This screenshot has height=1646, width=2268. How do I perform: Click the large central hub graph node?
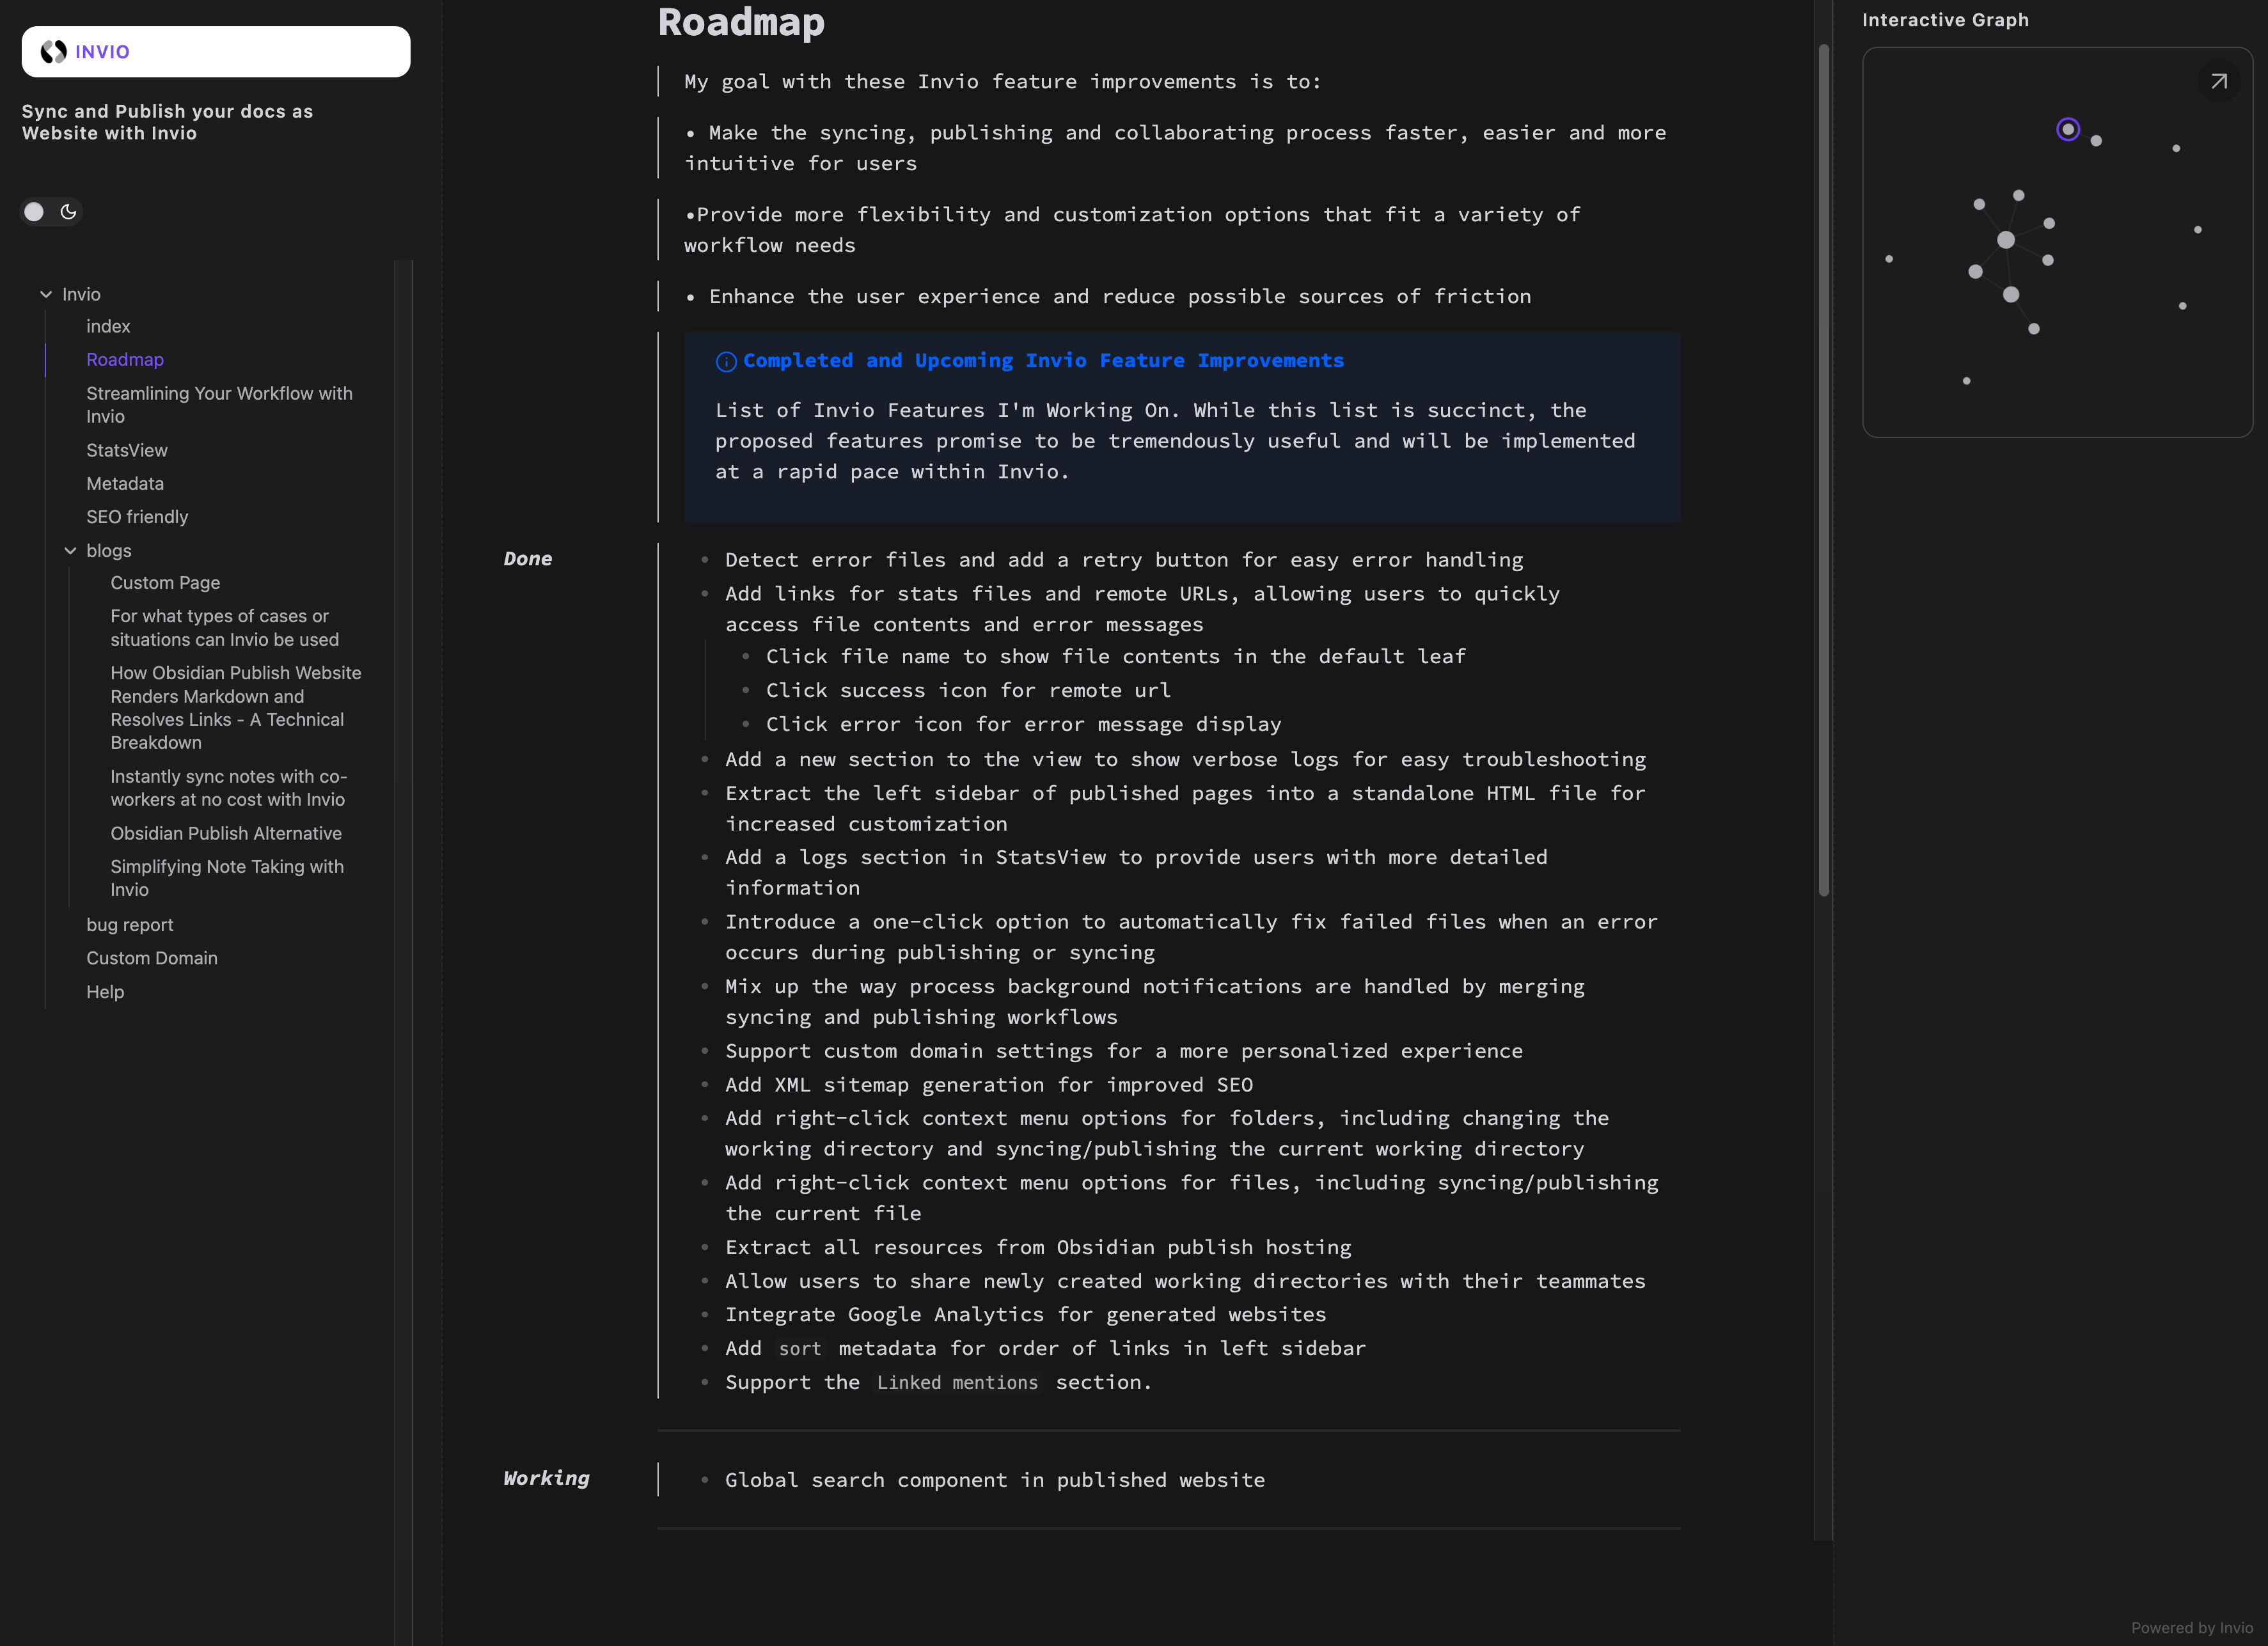click(x=2006, y=240)
